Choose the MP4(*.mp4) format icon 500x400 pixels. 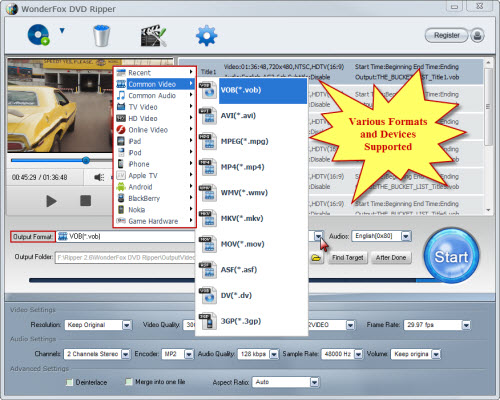[x=208, y=167]
